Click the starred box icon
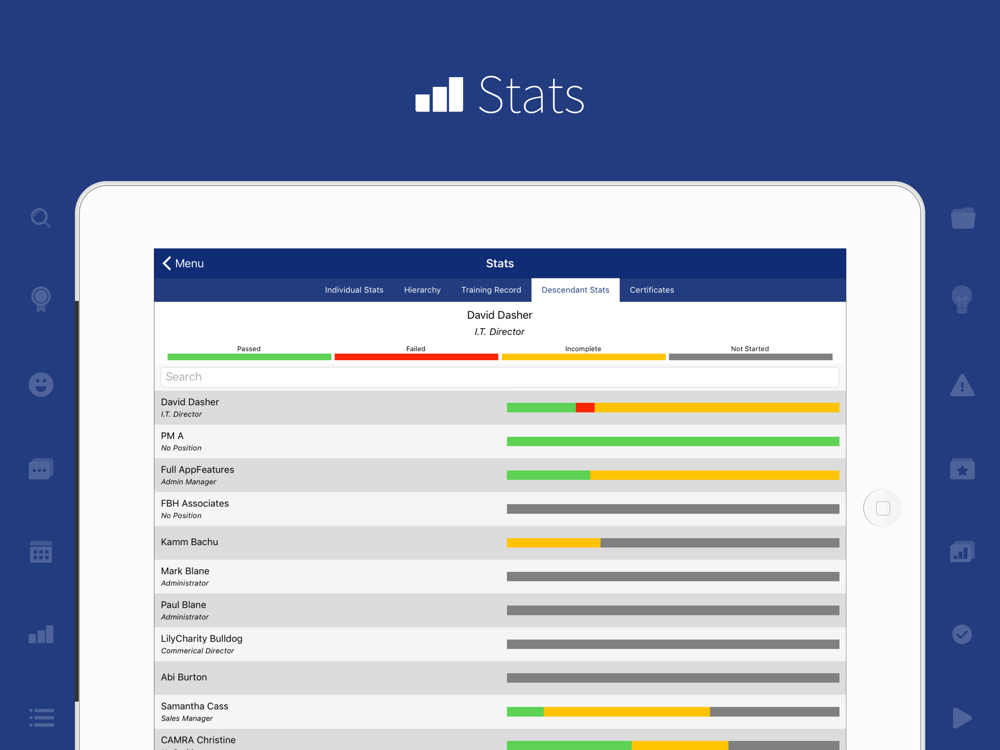This screenshot has width=1000, height=750. 962,469
